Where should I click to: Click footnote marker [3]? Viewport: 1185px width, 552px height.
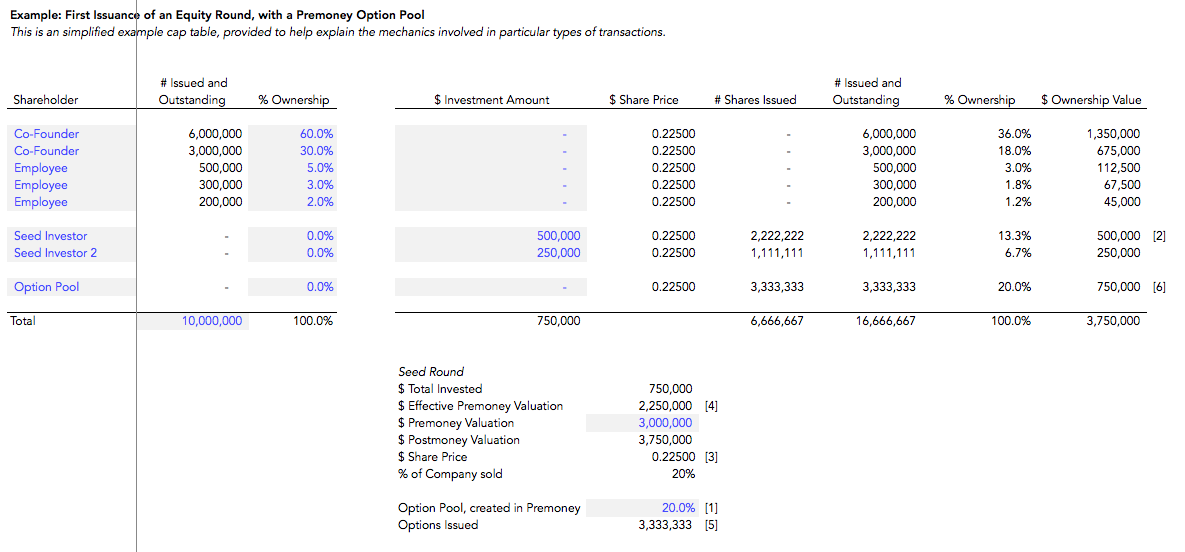click(711, 457)
